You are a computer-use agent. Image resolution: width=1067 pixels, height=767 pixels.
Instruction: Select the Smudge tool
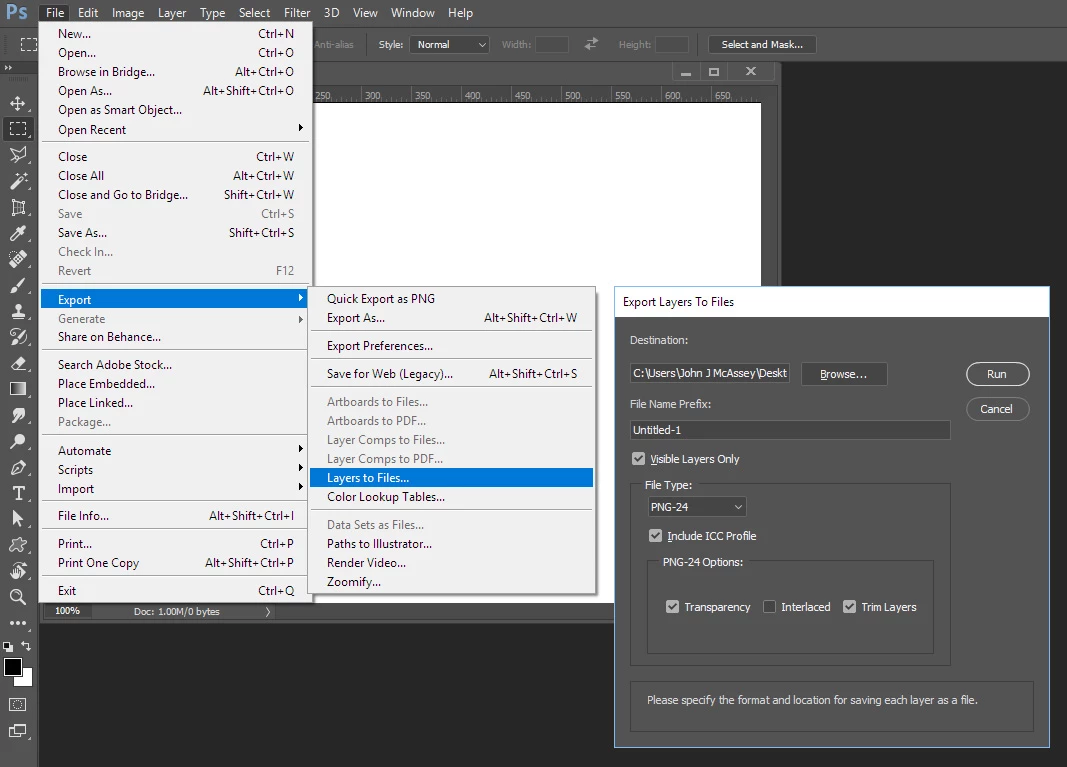tap(18, 415)
